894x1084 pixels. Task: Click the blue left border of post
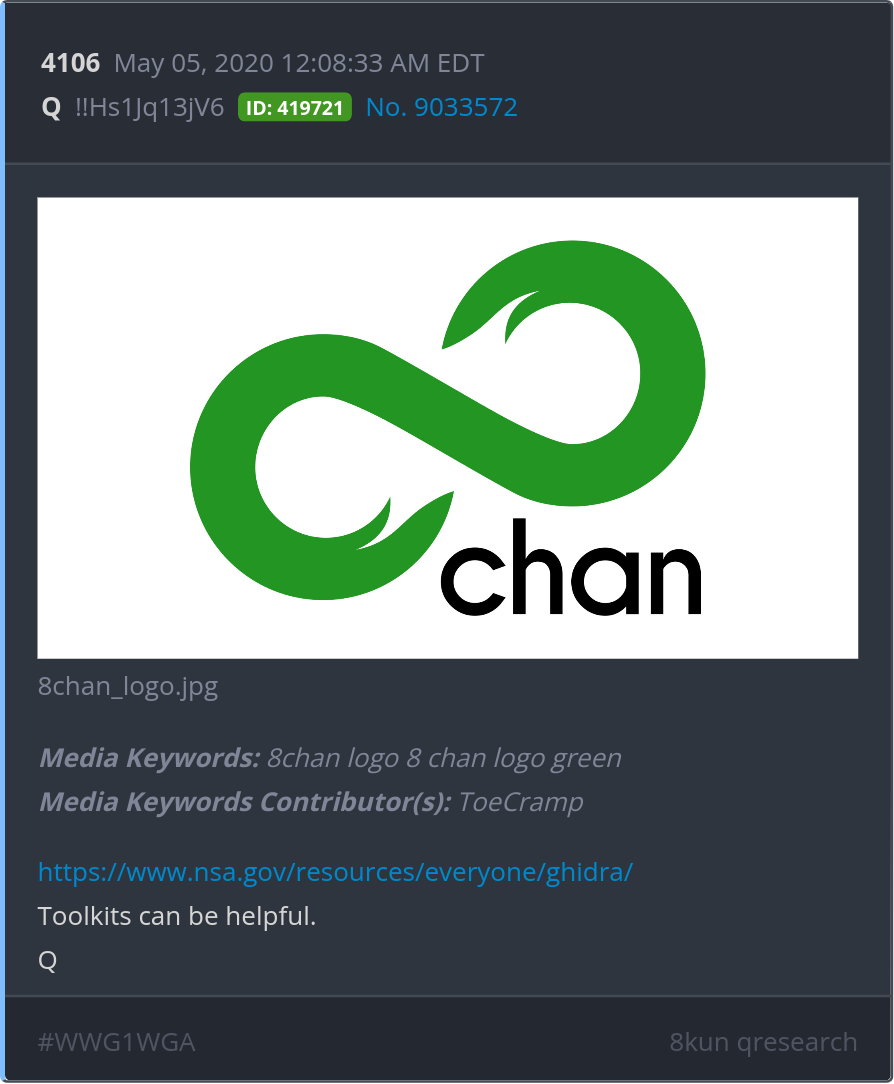(2, 542)
